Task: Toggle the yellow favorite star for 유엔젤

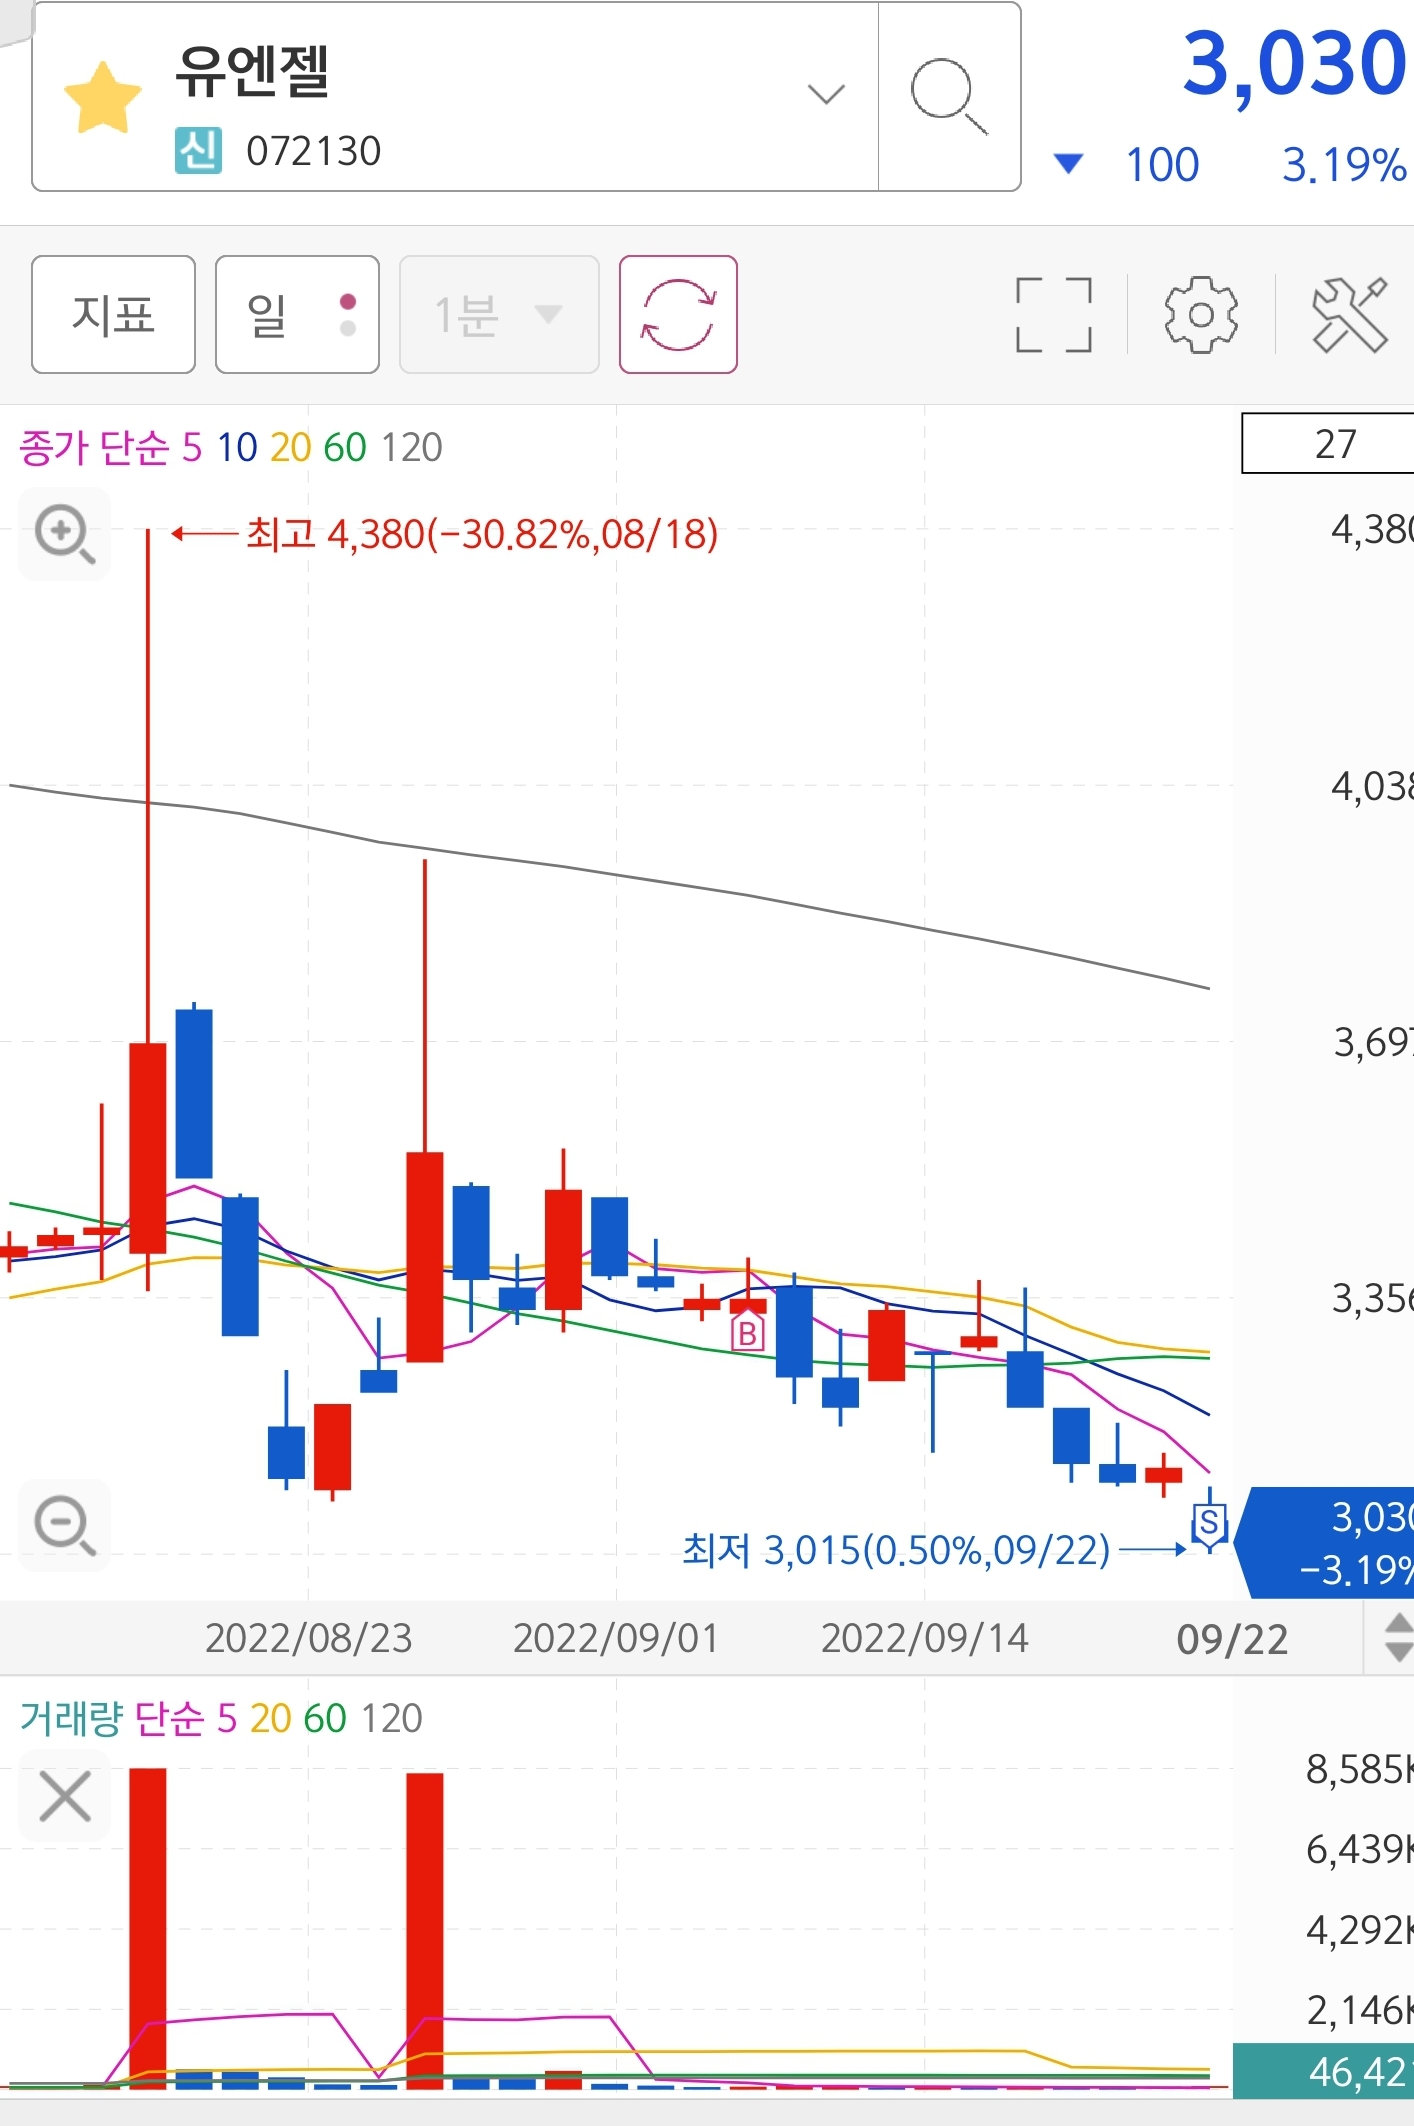Action: pyautogui.click(x=102, y=98)
